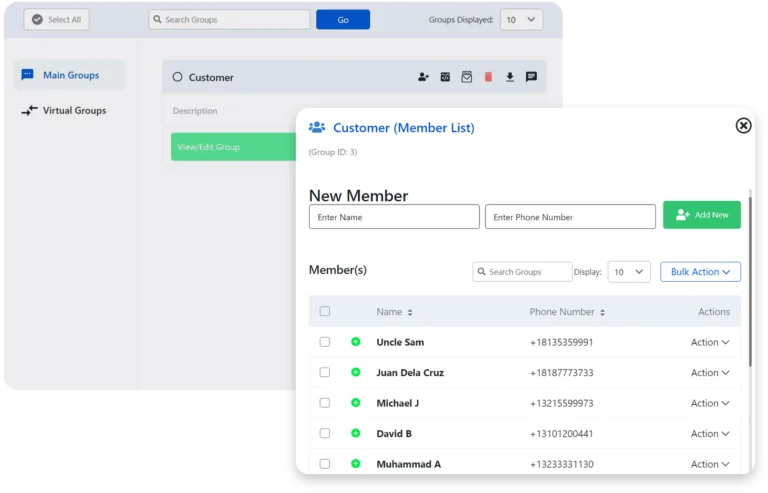Click the name Michael J
The width and height of the screenshot is (768, 493).
pos(398,403)
